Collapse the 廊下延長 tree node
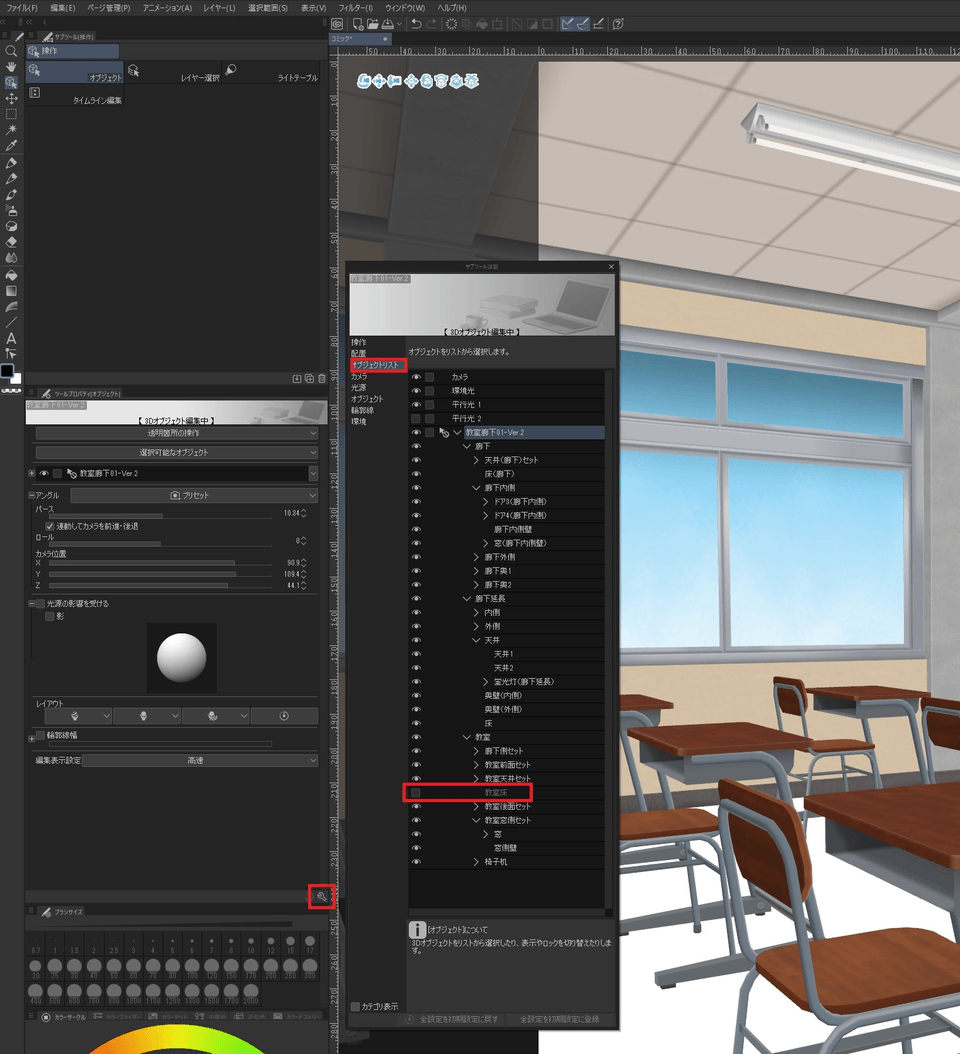The image size is (960, 1054). pyautogui.click(x=467, y=598)
